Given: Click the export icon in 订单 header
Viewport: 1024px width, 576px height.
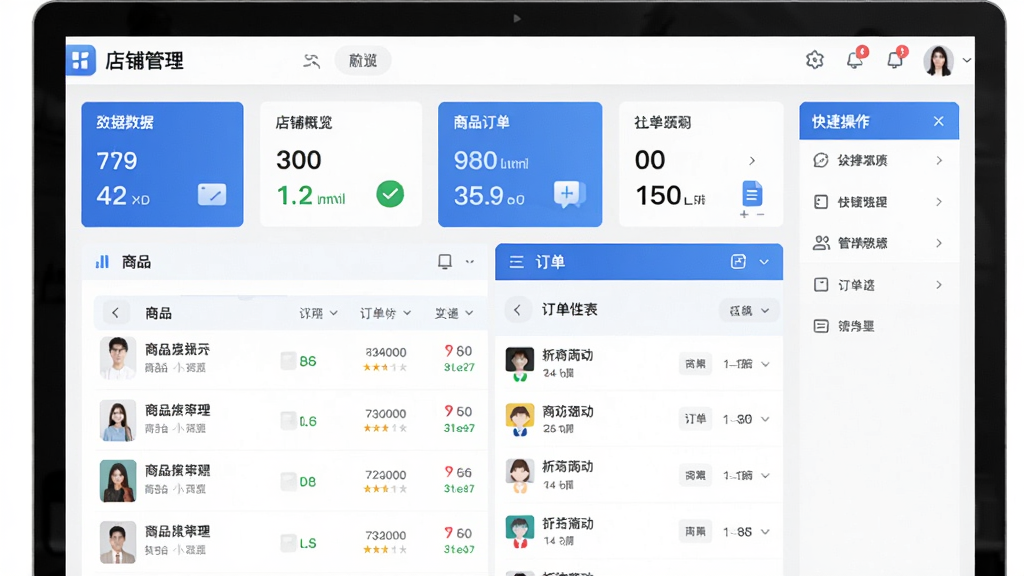Looking at the screenshot, I should (738, 262).
